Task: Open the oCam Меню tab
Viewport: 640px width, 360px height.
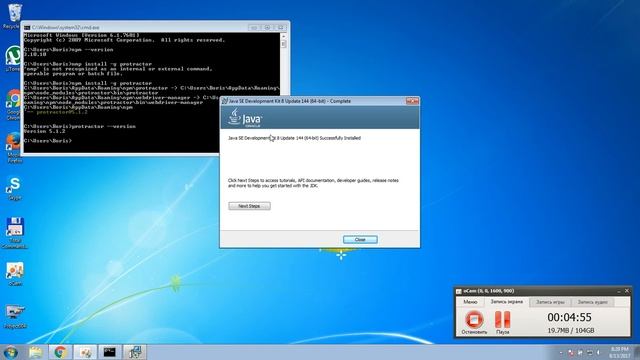Action: 470,302
